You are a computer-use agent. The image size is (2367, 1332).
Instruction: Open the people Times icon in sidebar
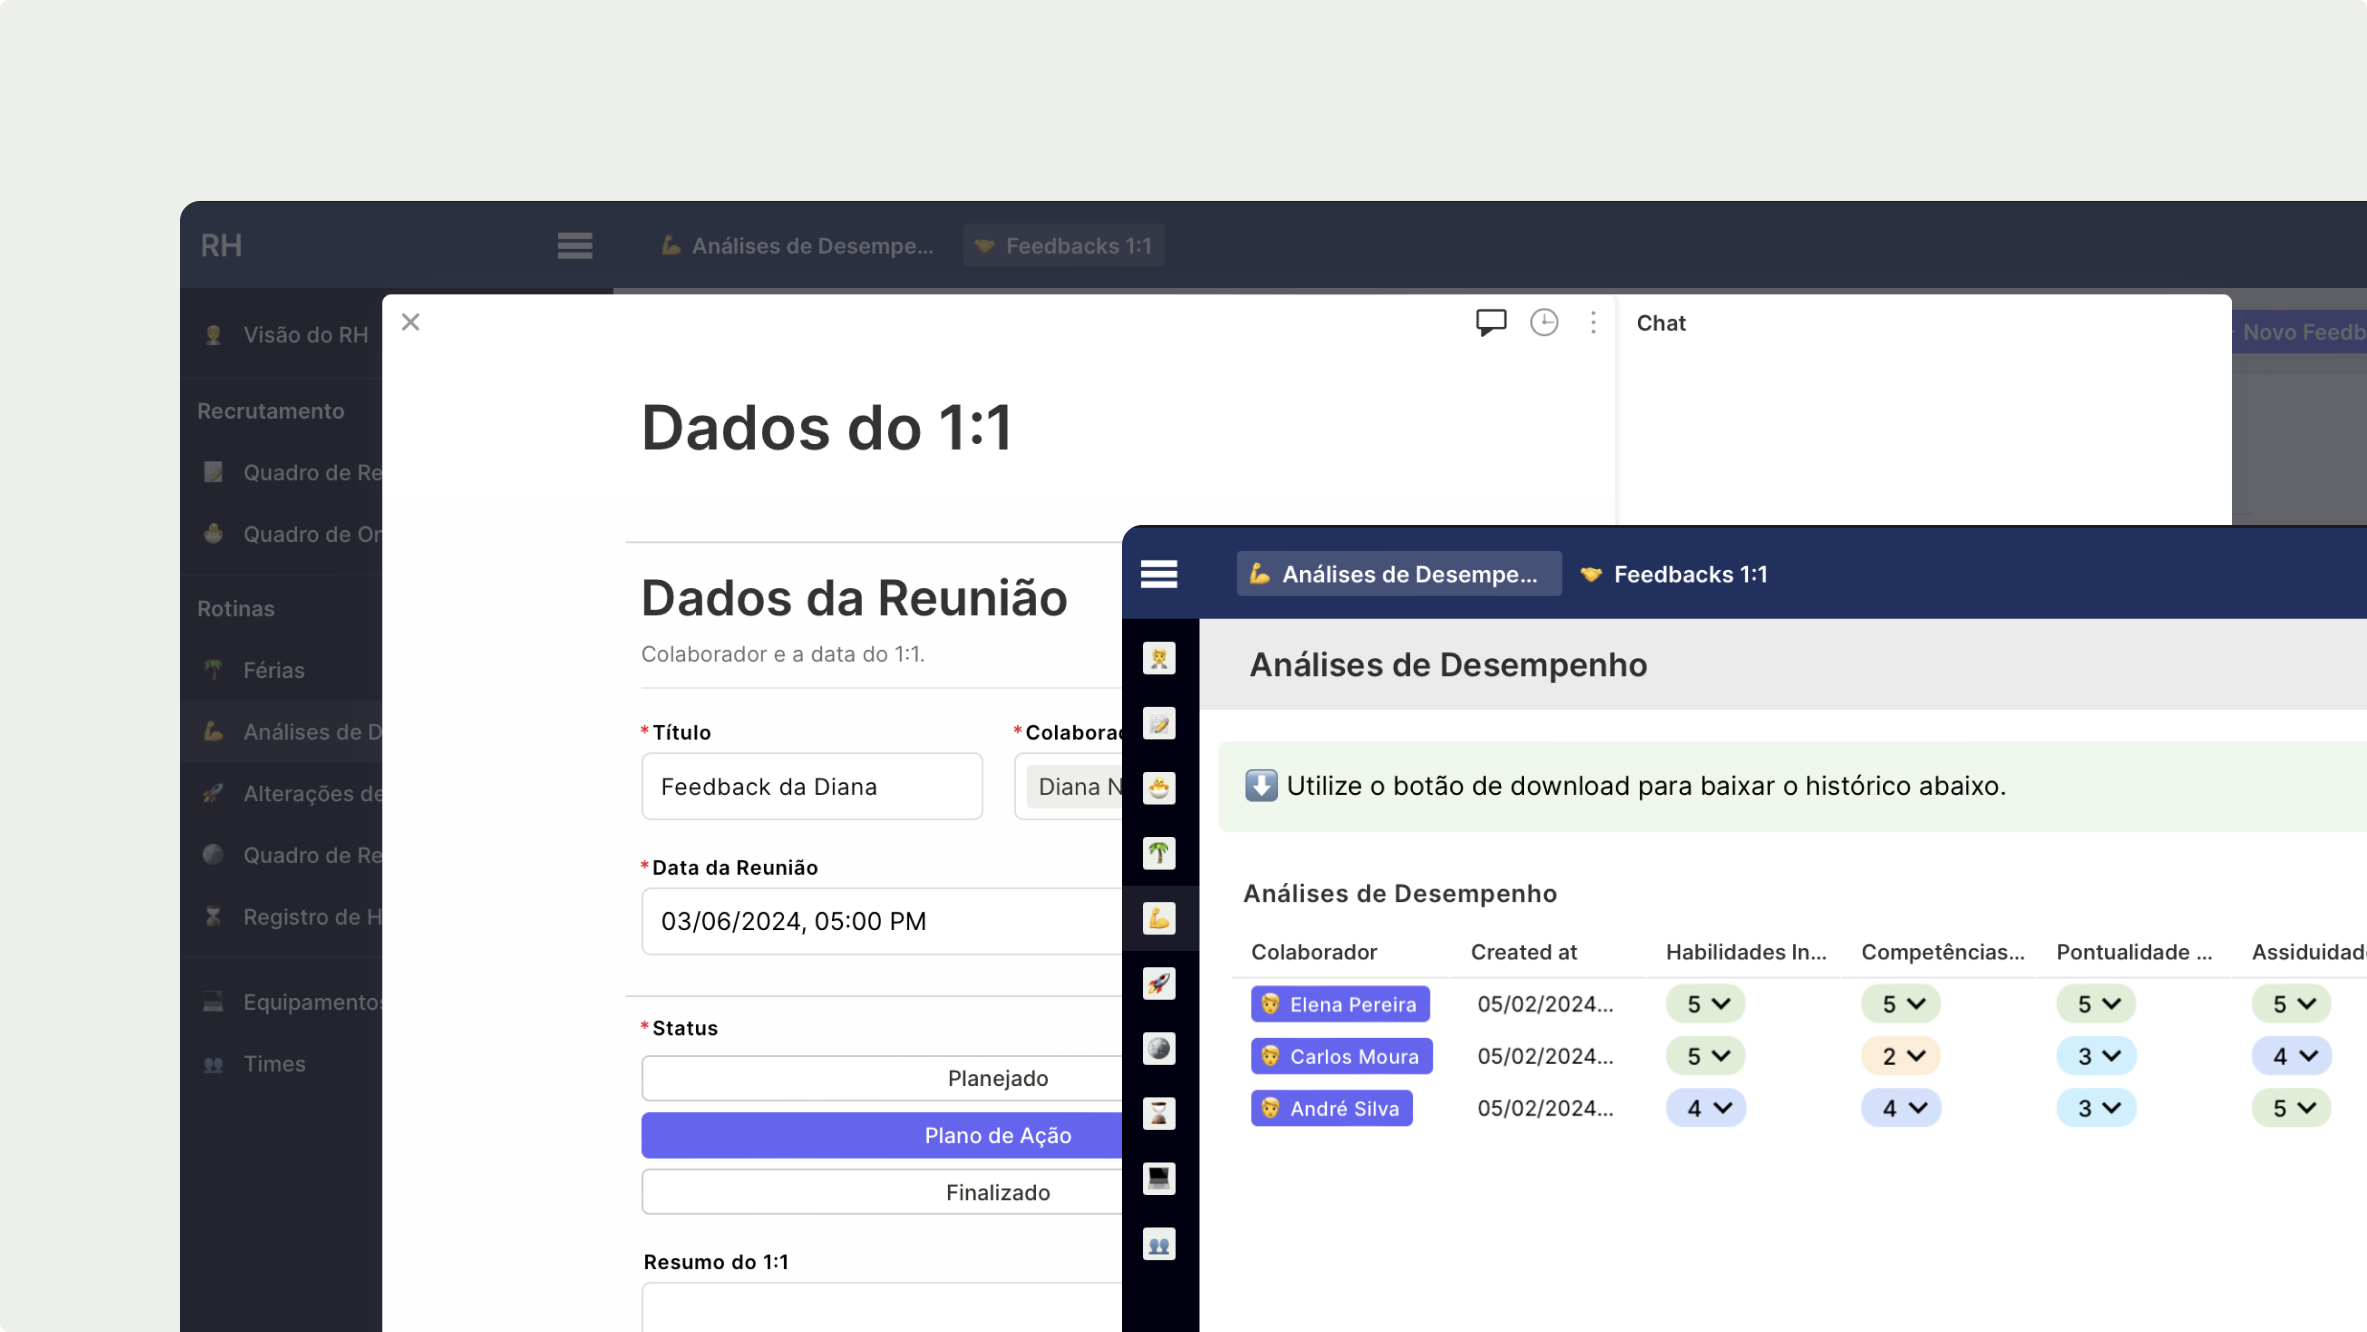point(1158,1244)
